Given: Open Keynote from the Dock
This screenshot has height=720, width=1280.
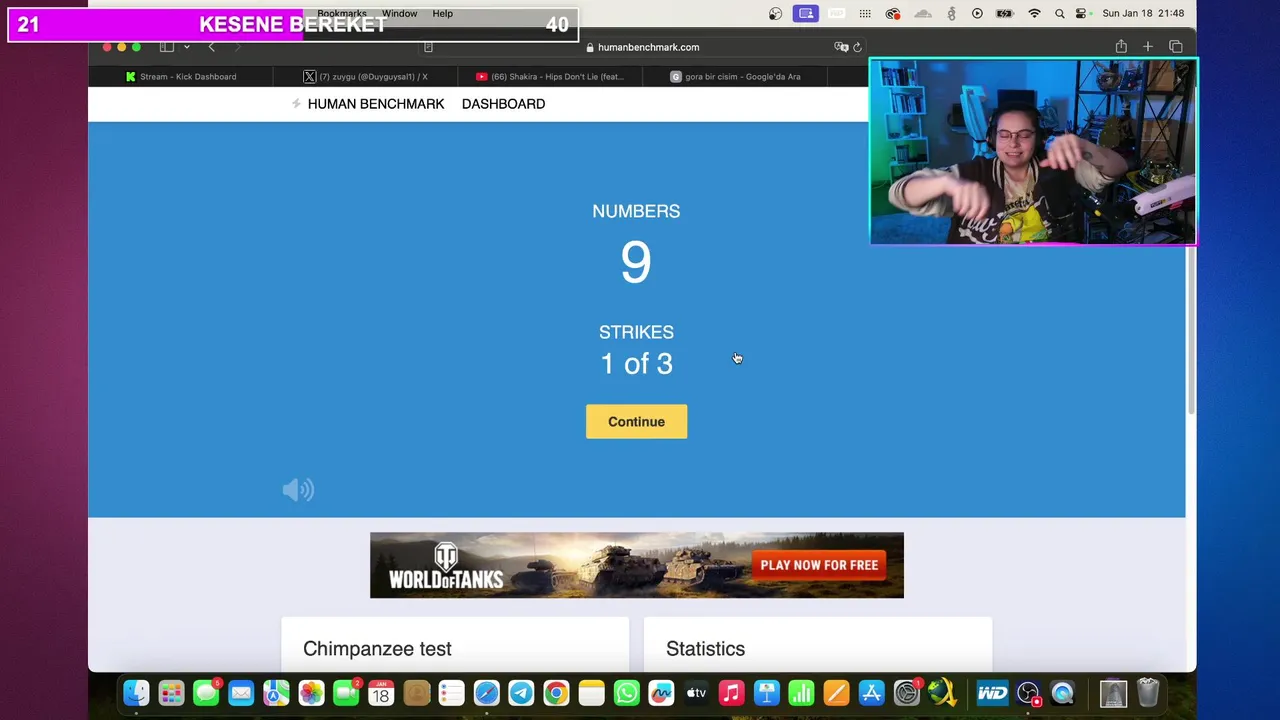Looking at the screenshot, I should 766,692.
